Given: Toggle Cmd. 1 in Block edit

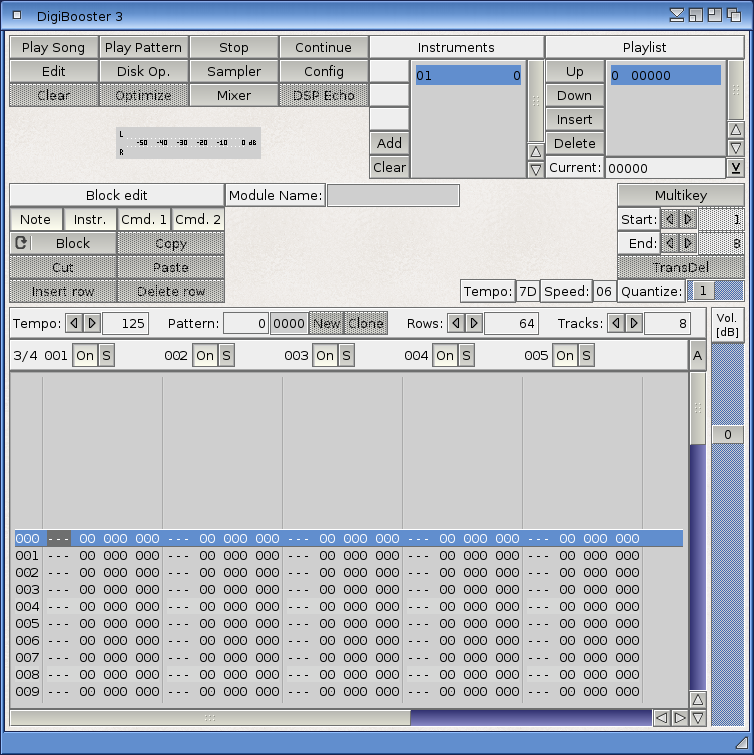Looking at the screenshot, I should pos(144,220).
